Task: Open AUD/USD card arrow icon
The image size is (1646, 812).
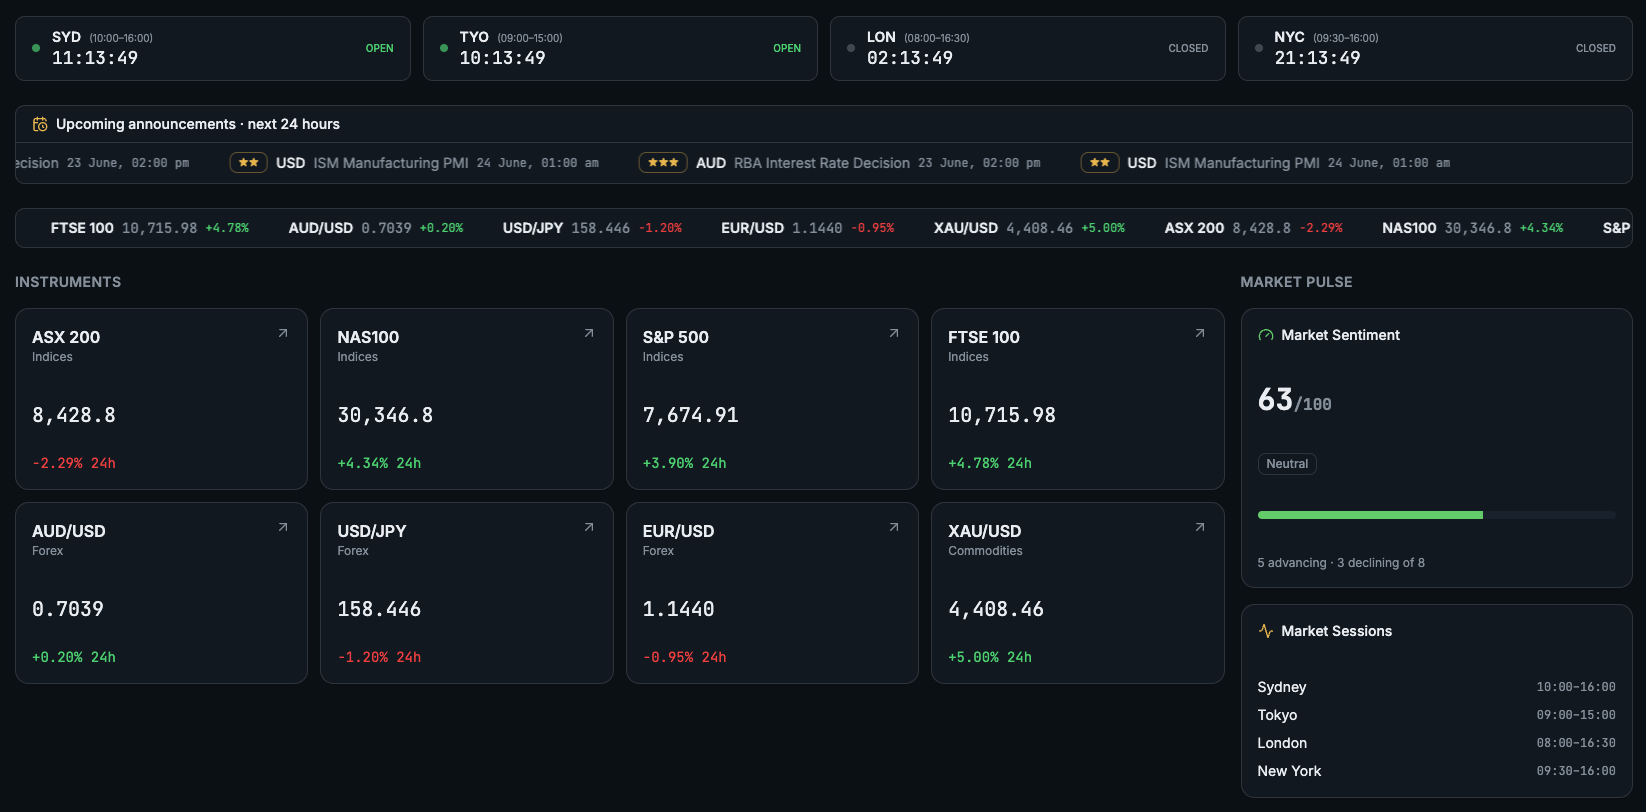Action: coord(283,527)
